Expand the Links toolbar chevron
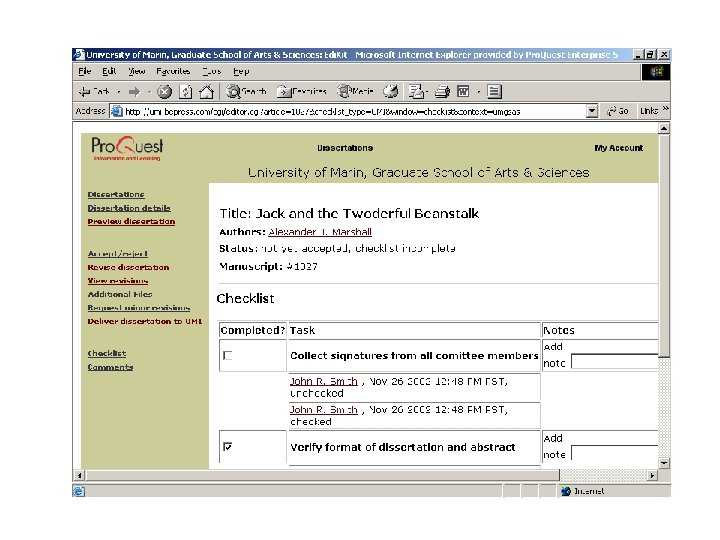The image size is (720, 540). 665,109
